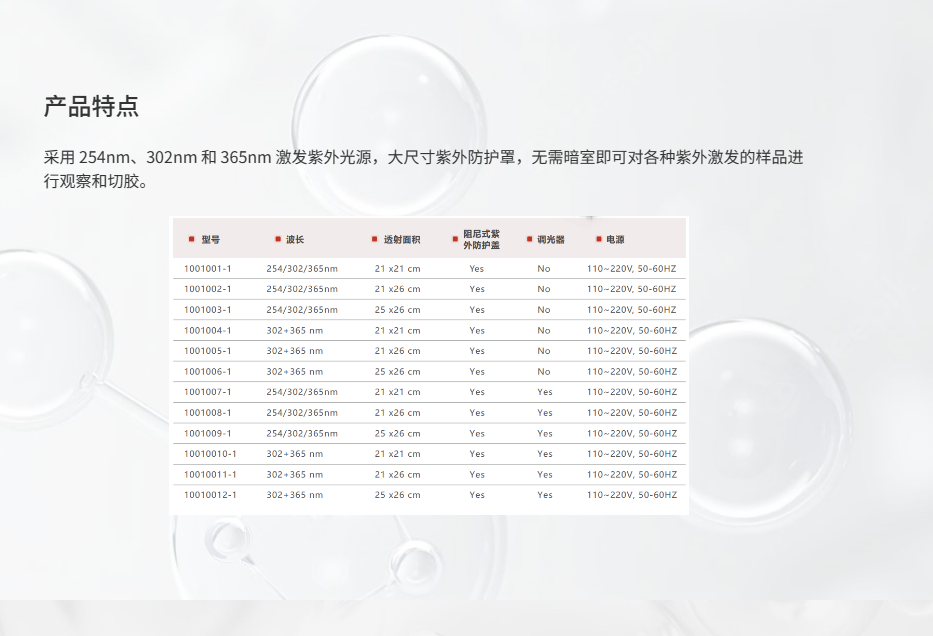Click the power supply value in row 10010010-1
The width and height of the screenshot is (933, 636).
(632, 454)
